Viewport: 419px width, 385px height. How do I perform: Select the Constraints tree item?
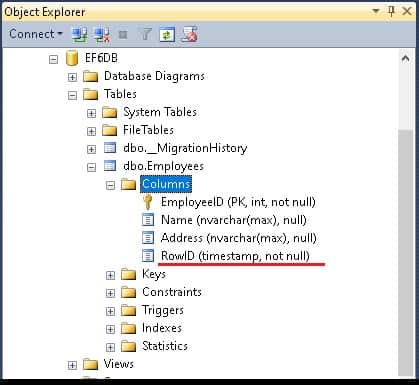(x=172, y=292)
